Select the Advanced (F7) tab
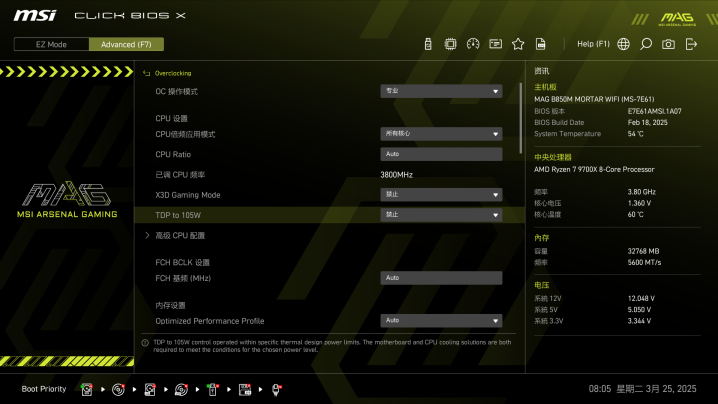 point(126,44)
